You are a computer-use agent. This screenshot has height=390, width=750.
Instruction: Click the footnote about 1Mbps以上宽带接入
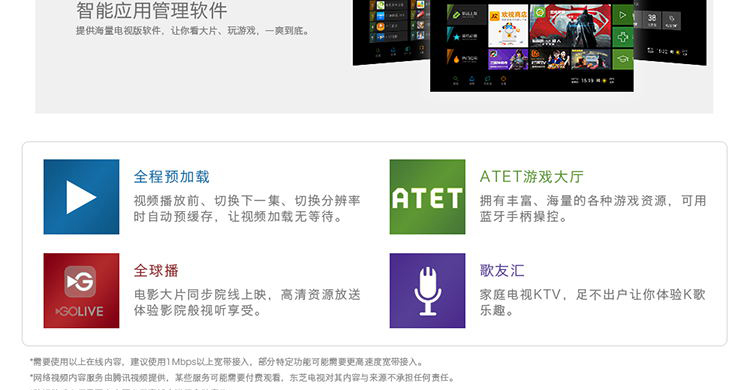click(227, 362)
